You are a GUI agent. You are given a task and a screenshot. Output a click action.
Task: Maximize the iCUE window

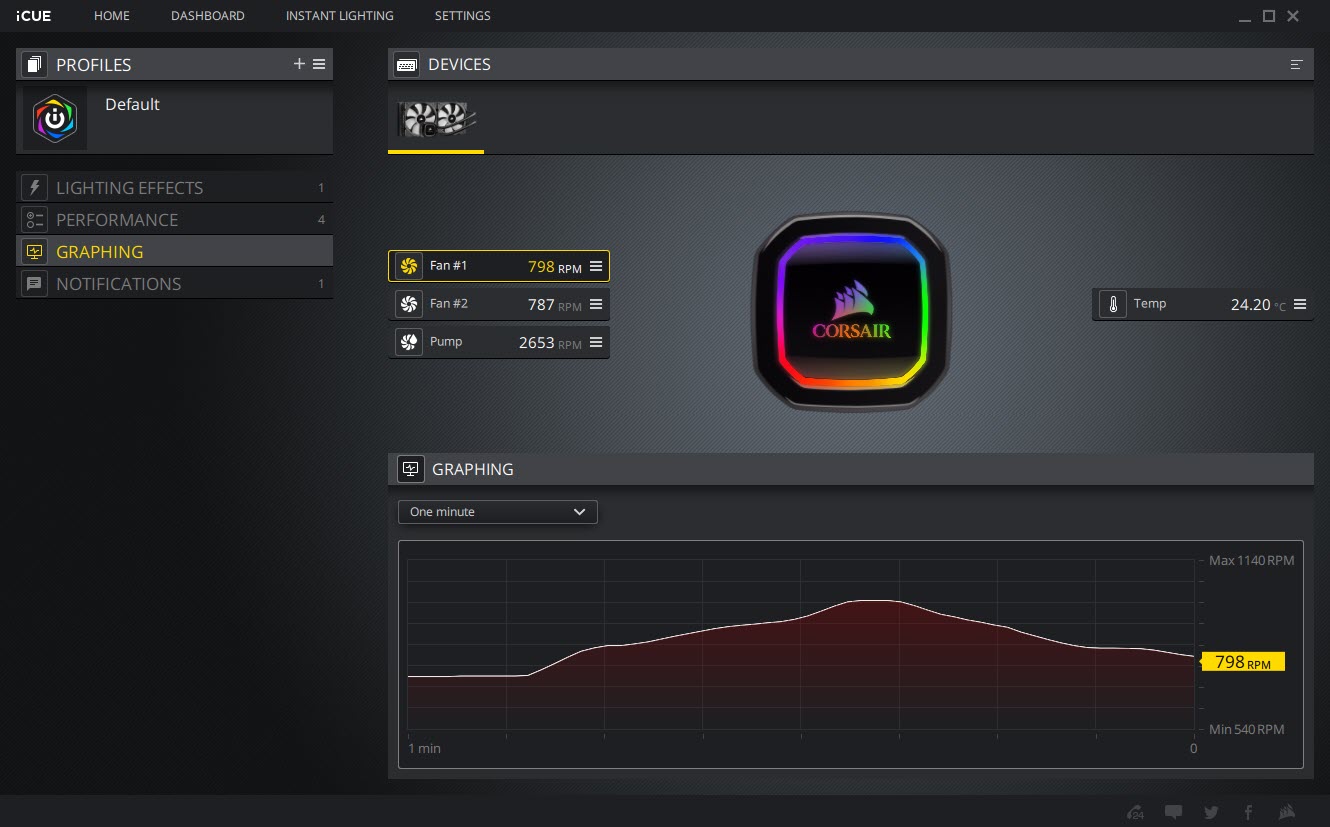1269,16
